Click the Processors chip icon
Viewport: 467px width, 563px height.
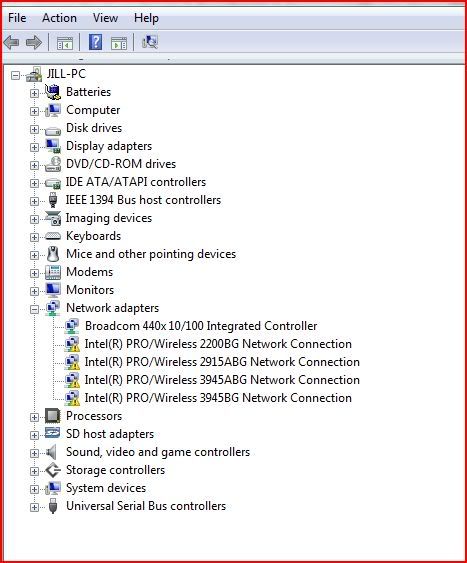coord(52,416)
